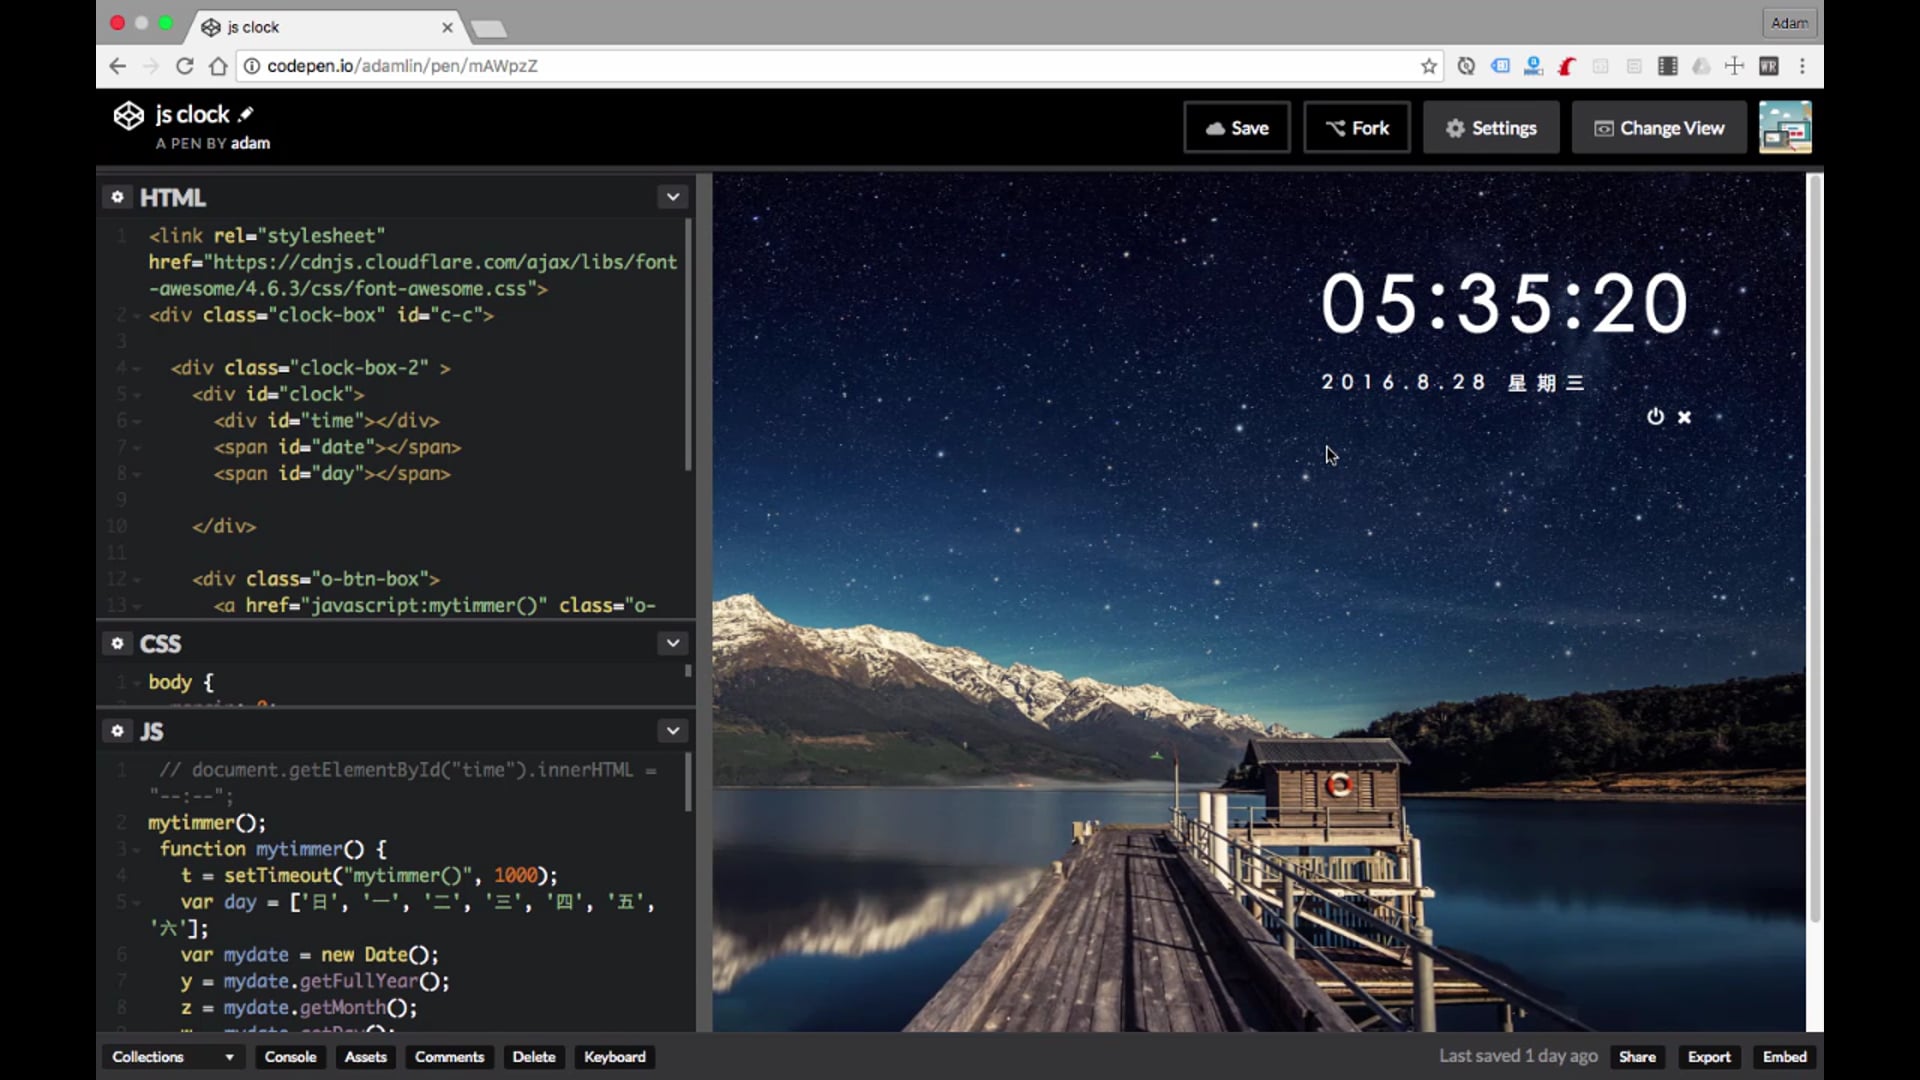
Task: Click the CodePen logo icon
Action: [x=128, y=116]
